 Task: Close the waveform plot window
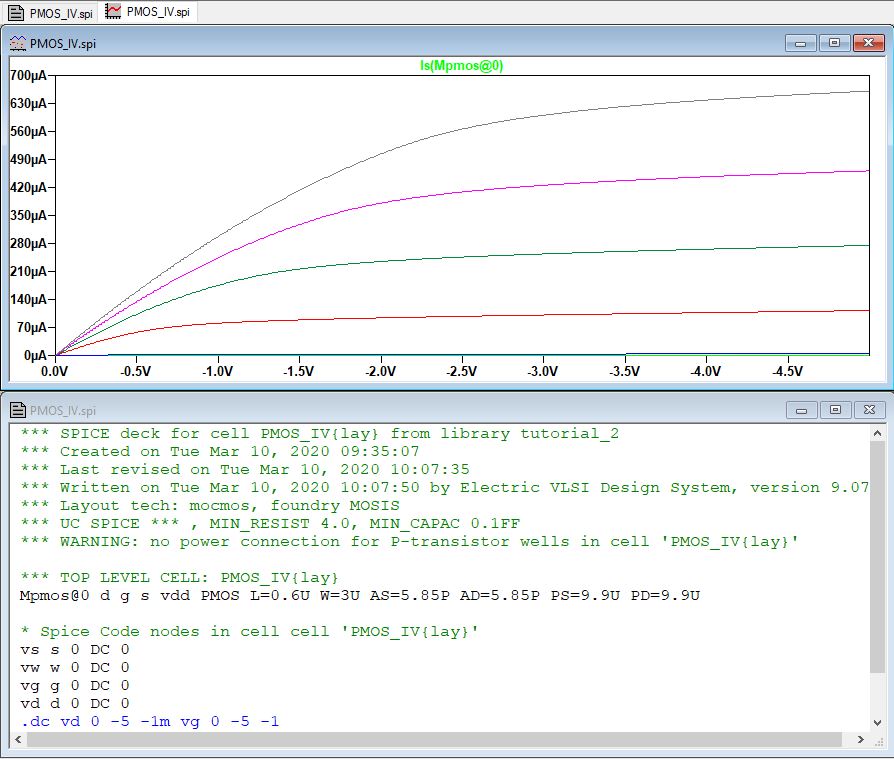pos(867,43)
